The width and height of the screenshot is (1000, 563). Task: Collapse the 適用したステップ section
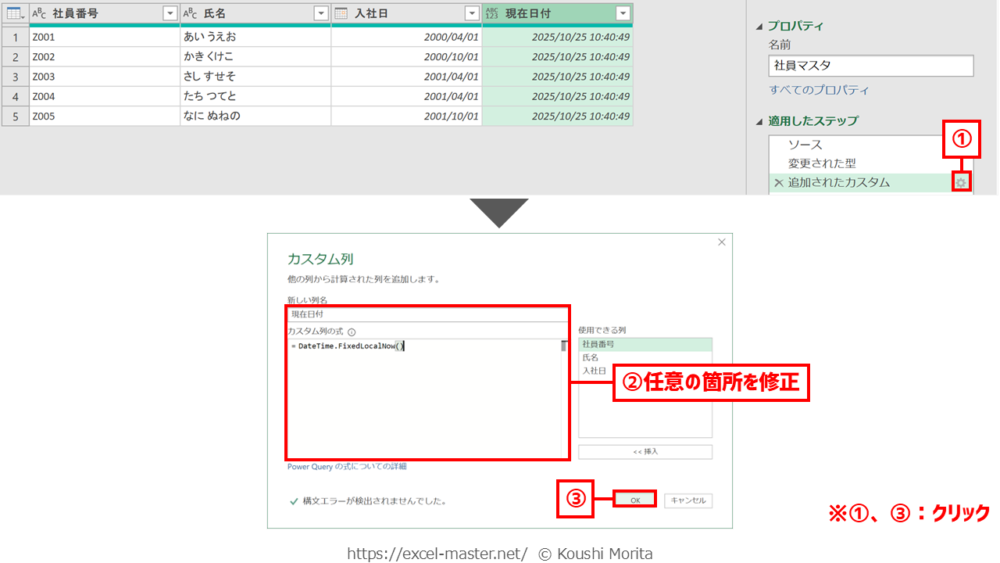coord(759,121)
